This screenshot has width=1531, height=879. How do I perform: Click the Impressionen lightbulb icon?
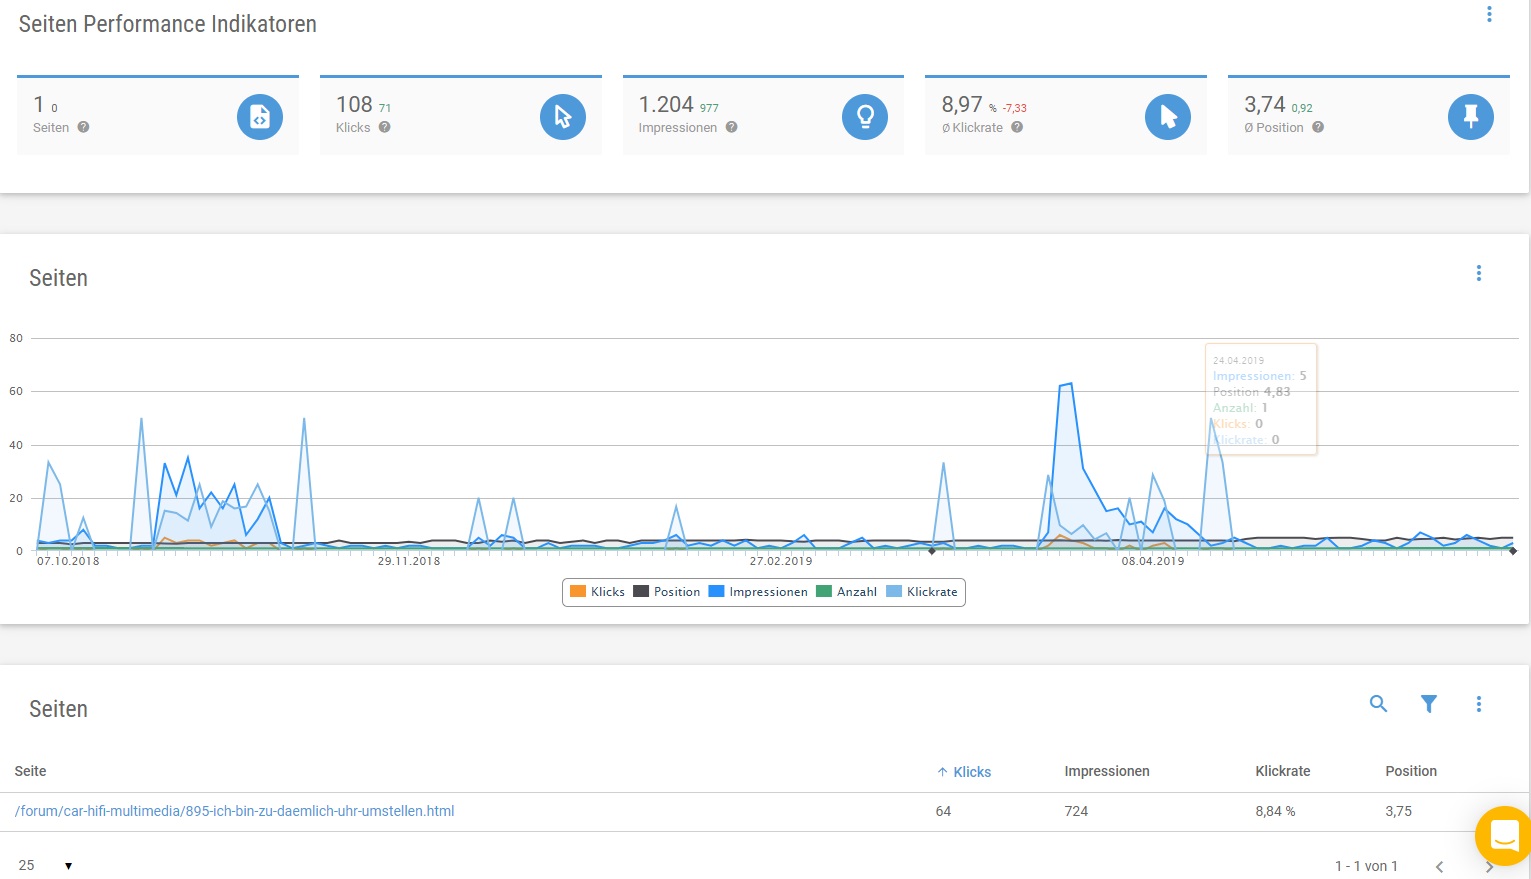pyautogui.click(x=865, y=117)
